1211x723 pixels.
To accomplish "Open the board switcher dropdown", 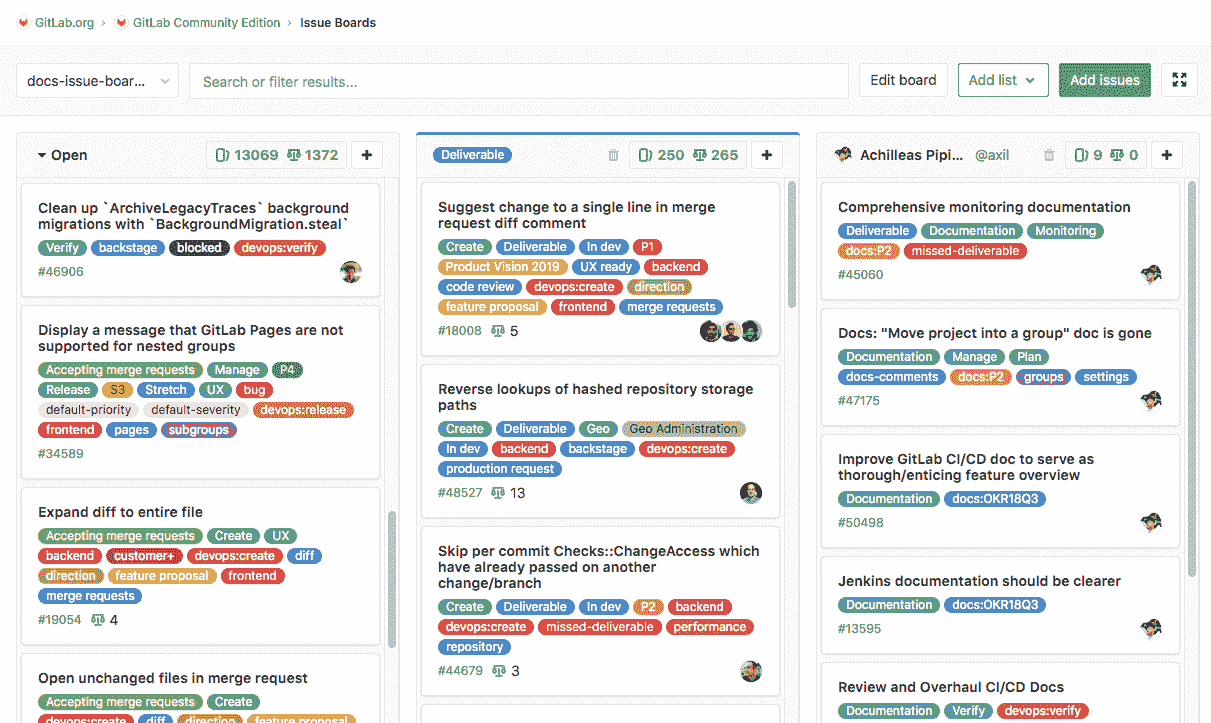I will [x=96, y=79].
